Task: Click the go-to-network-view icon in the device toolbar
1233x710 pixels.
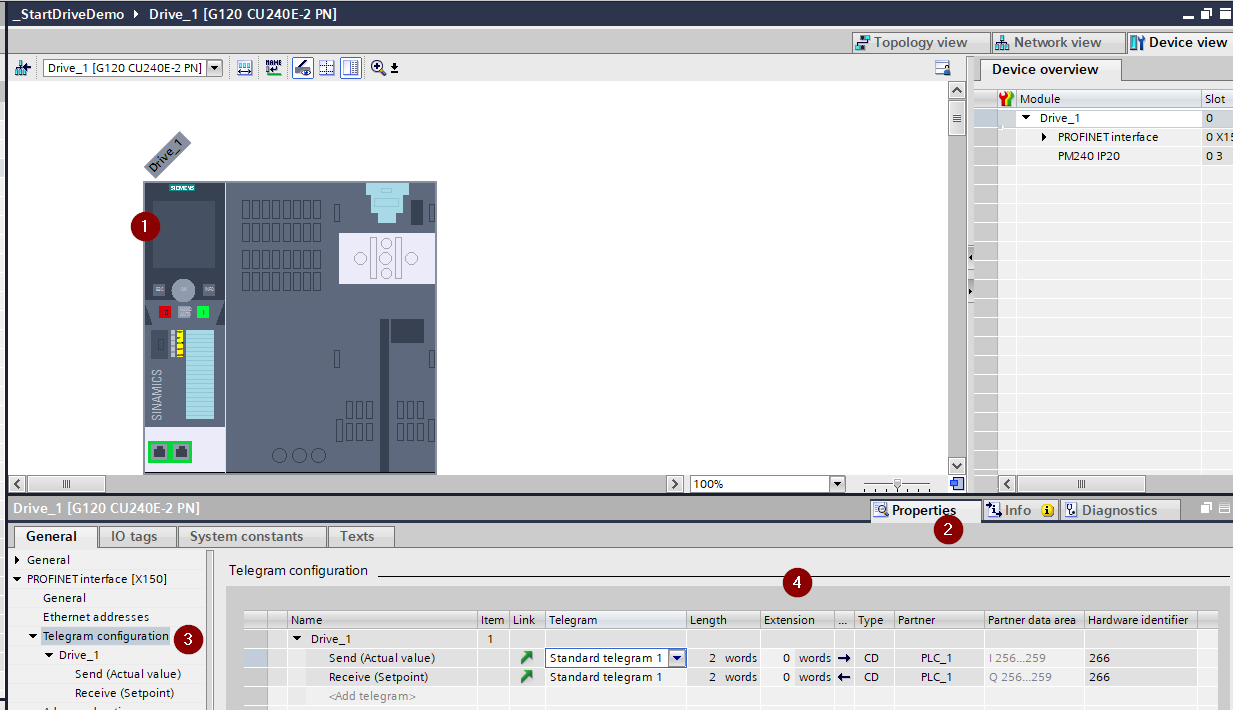Action: click(x=23, y=68)
